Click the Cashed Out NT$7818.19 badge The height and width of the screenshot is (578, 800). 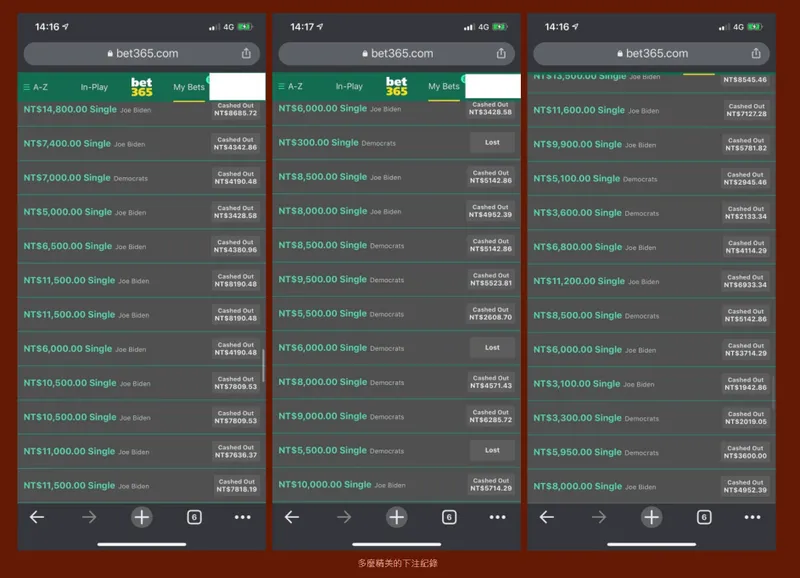pos(237,486)
